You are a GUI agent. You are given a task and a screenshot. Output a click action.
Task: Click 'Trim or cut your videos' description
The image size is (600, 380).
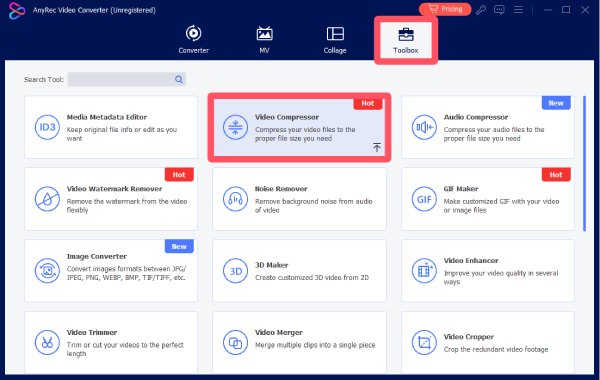(x=125, y=349)
